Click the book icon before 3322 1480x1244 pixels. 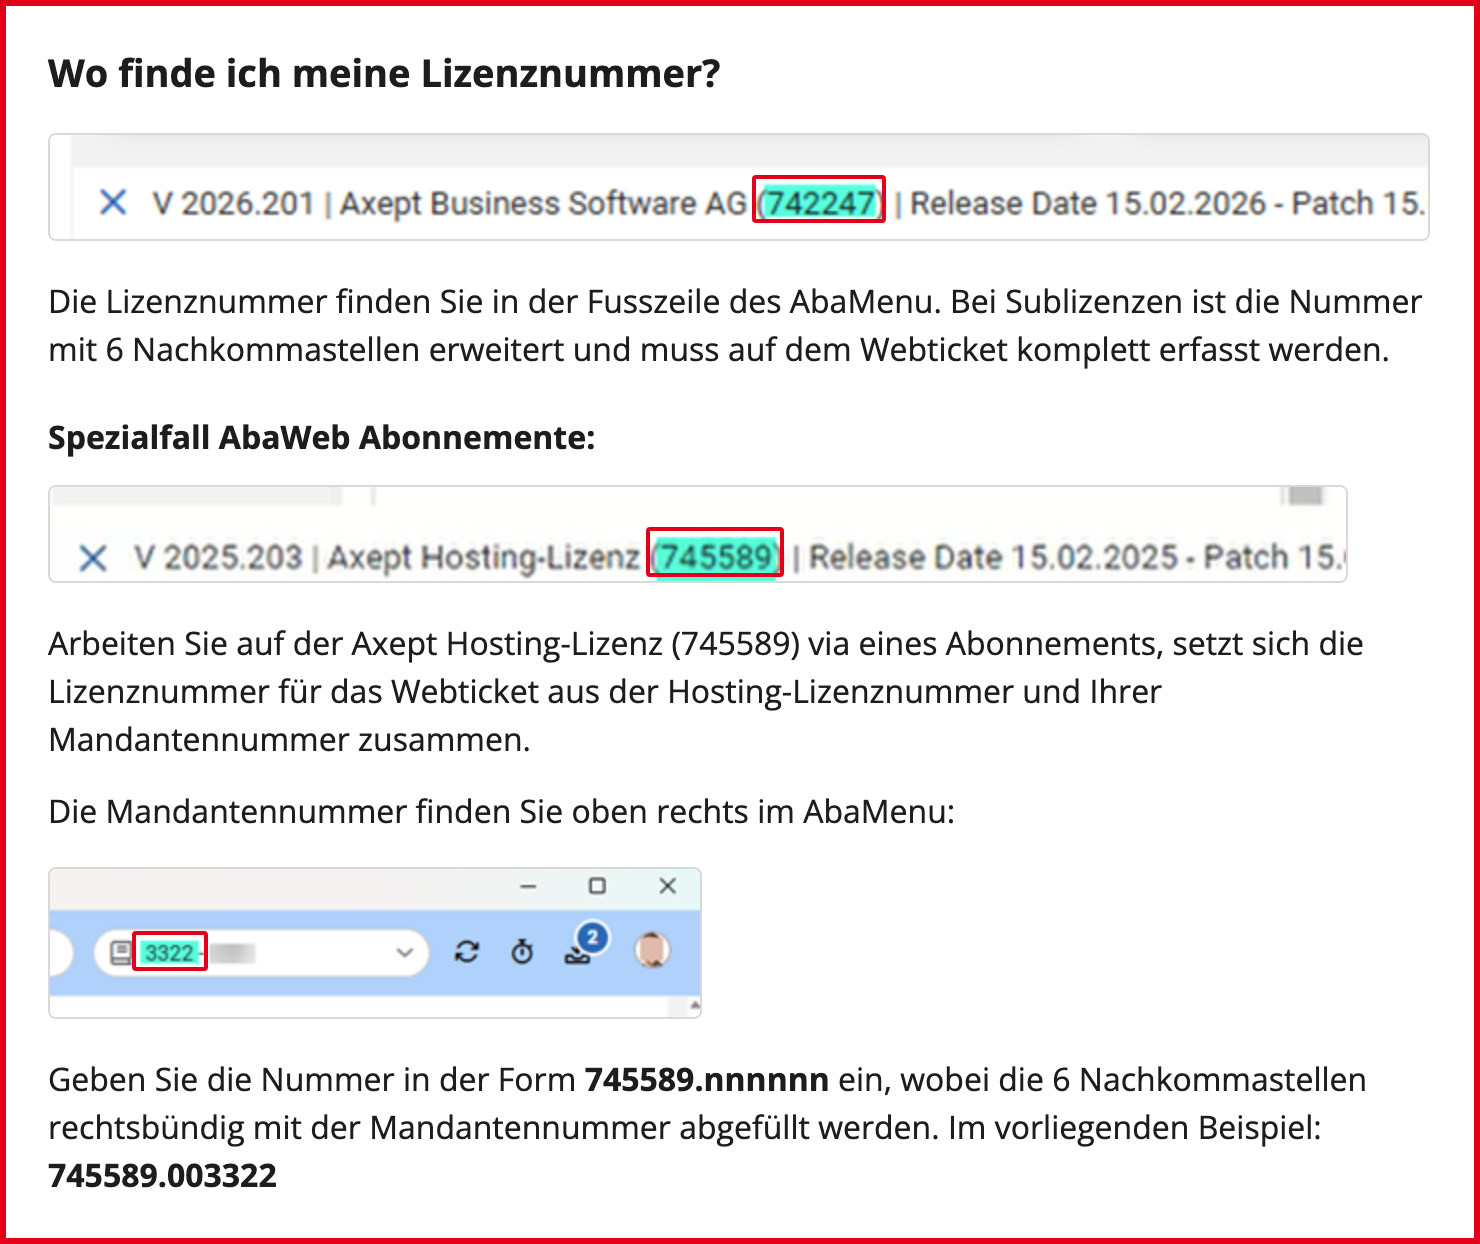(121, 953)
